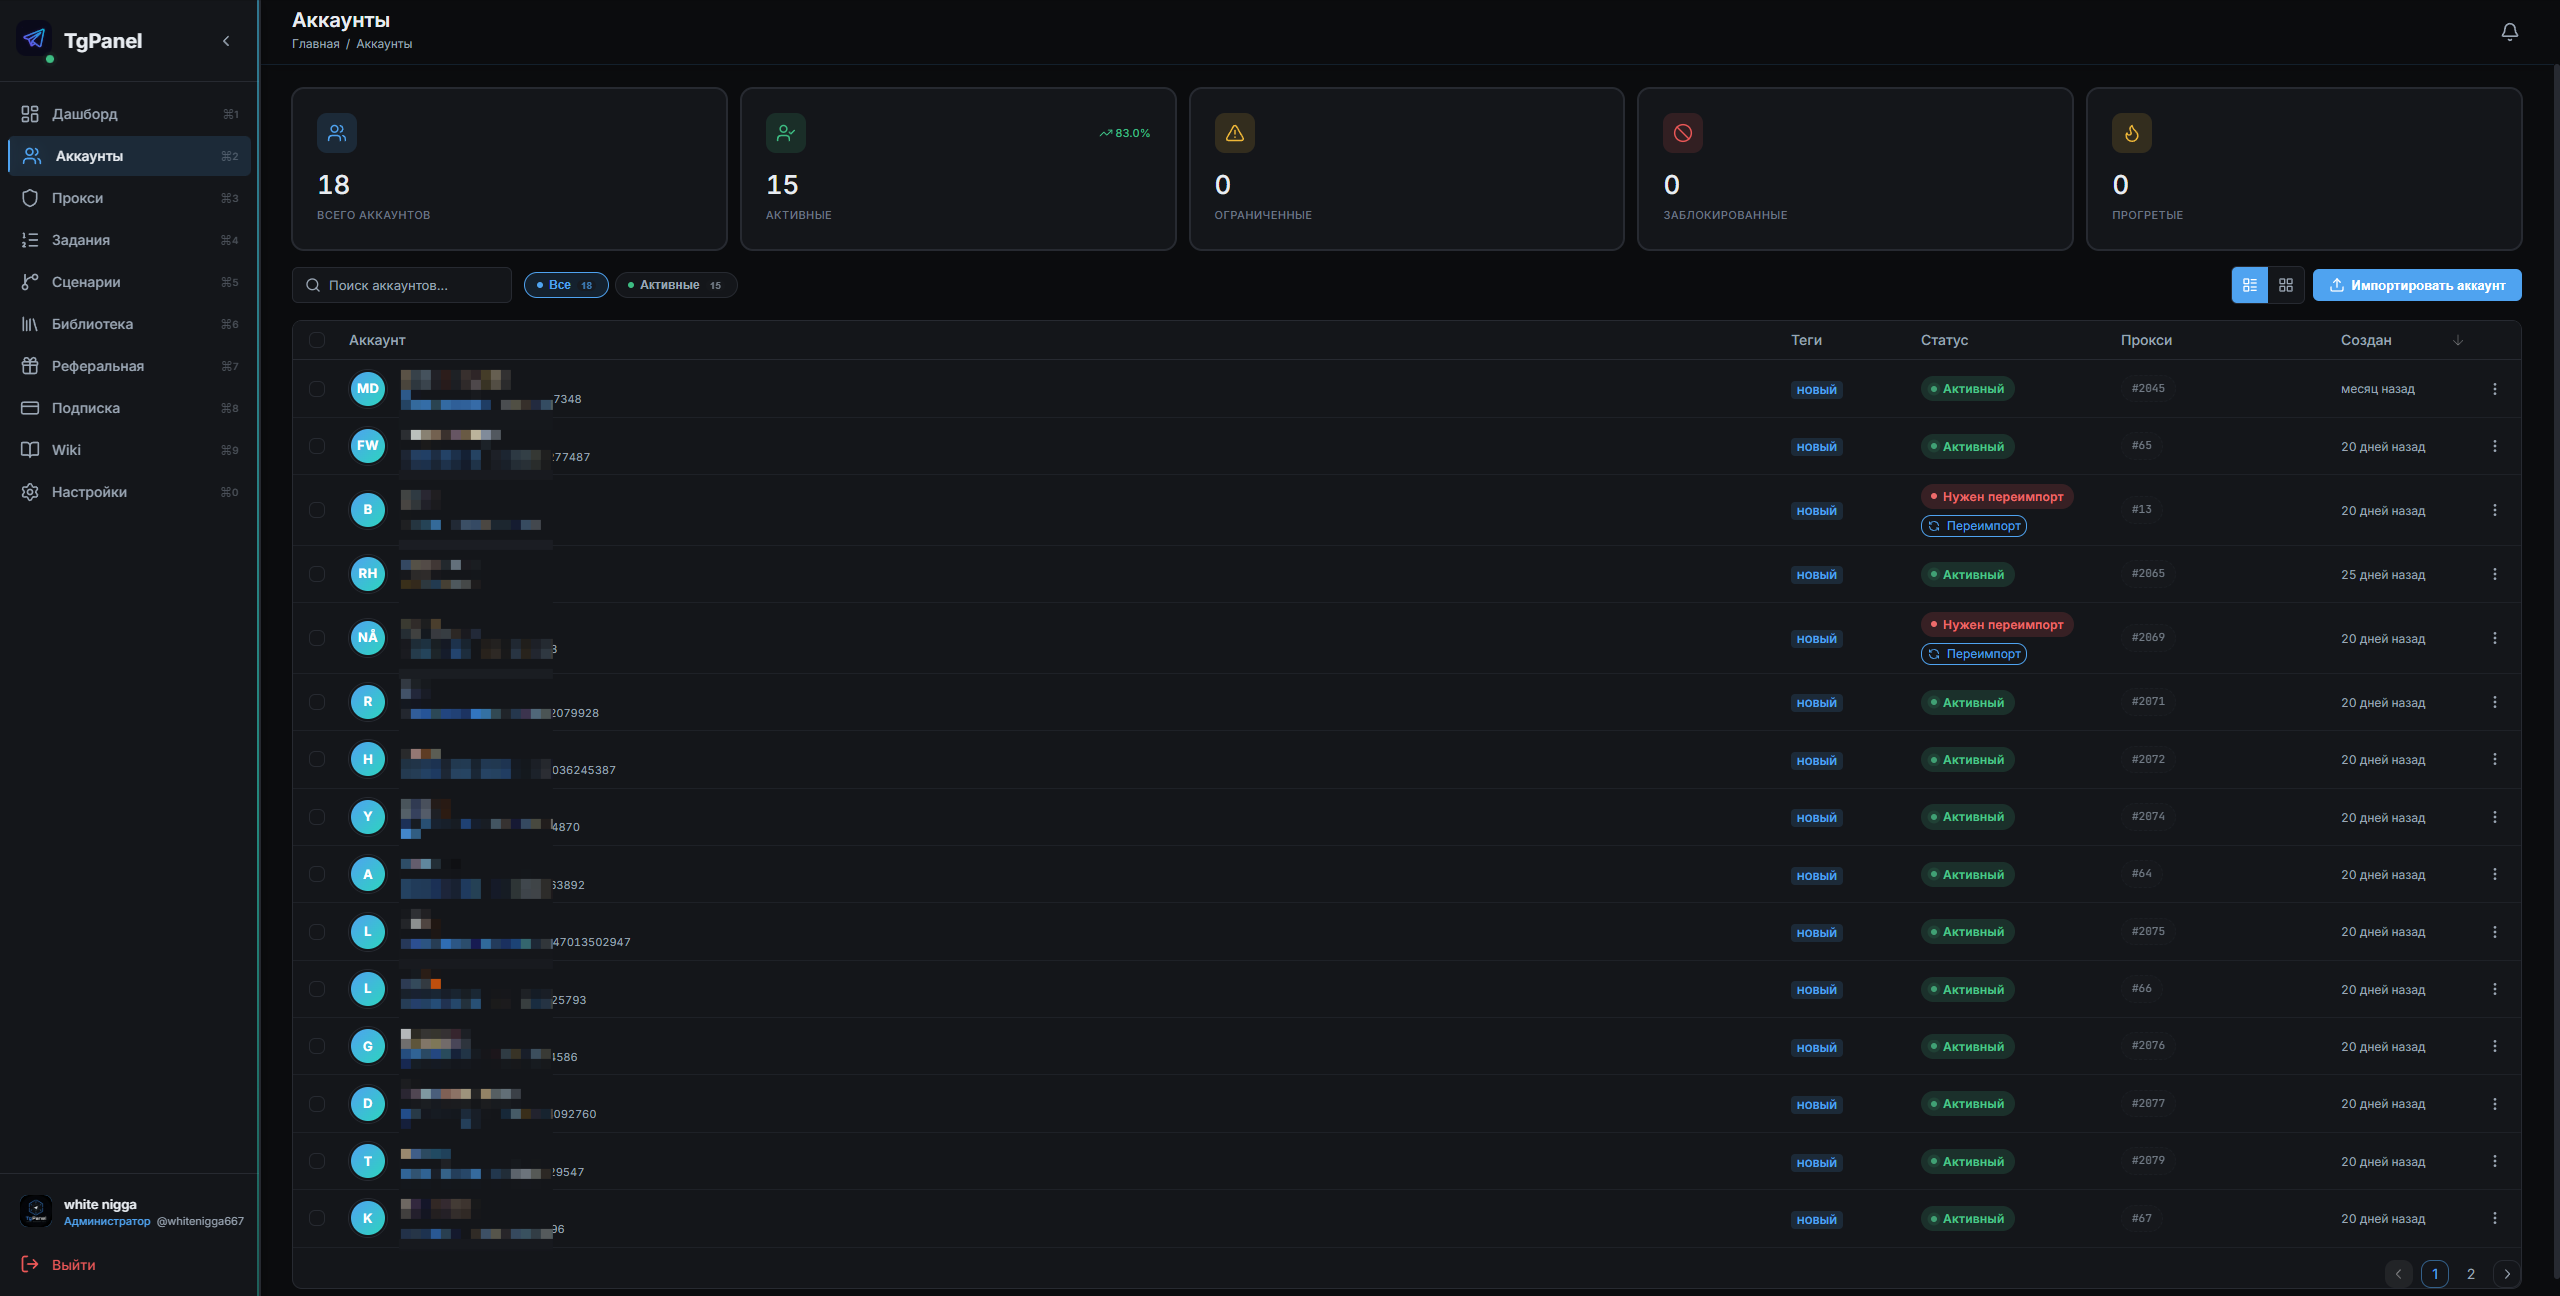2560x1296 pixels.
Task: Click the D account avatar
Action: point(368,1104)
